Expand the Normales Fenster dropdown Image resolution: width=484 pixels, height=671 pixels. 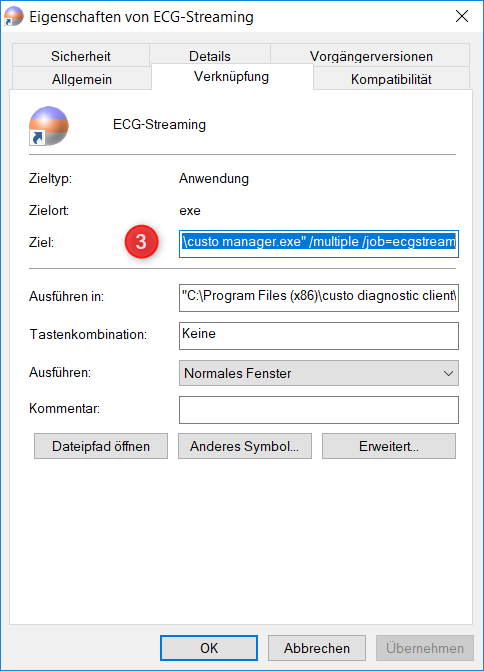319,373
